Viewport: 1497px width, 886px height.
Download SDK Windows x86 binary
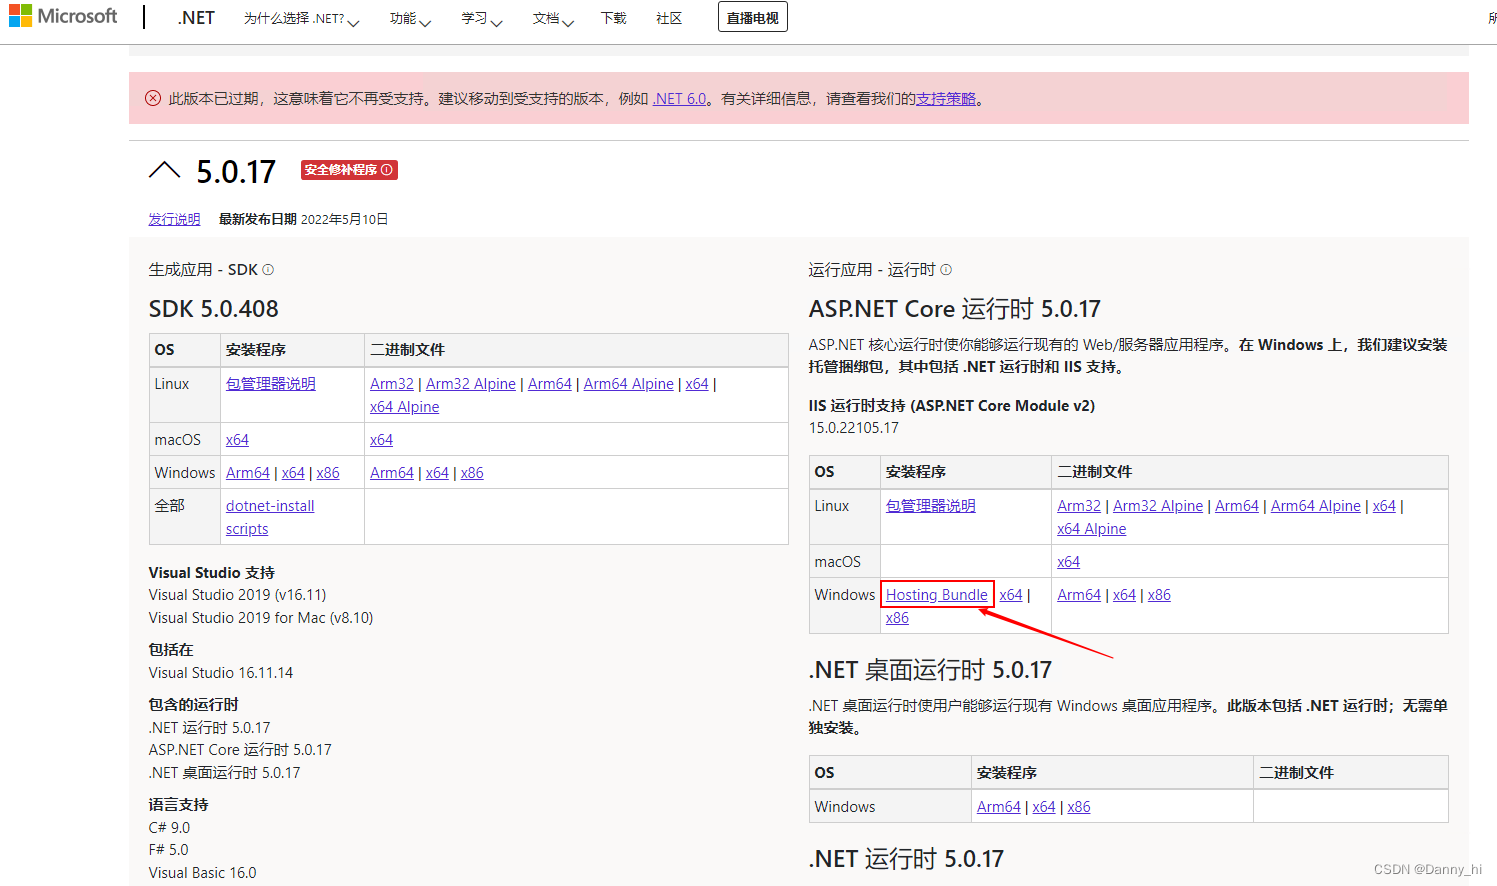[x=472, y=473]
